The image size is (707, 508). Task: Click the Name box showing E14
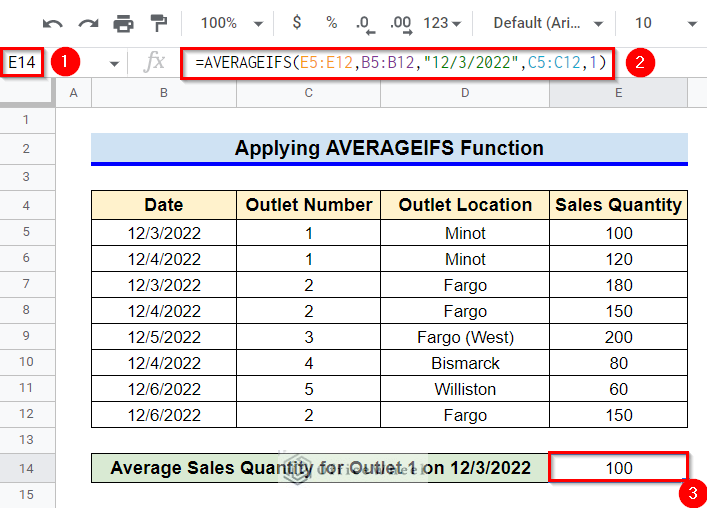pos(24,63)
